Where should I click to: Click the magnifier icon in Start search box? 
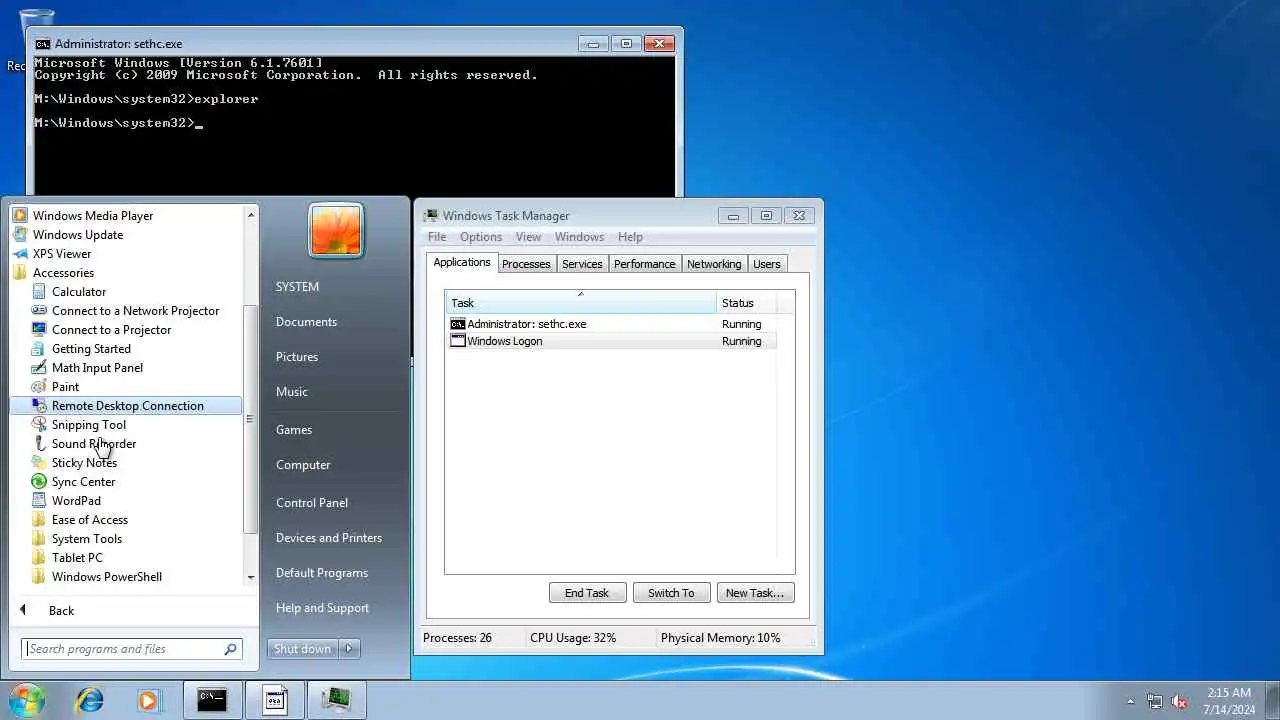click(x=231, y=649)
